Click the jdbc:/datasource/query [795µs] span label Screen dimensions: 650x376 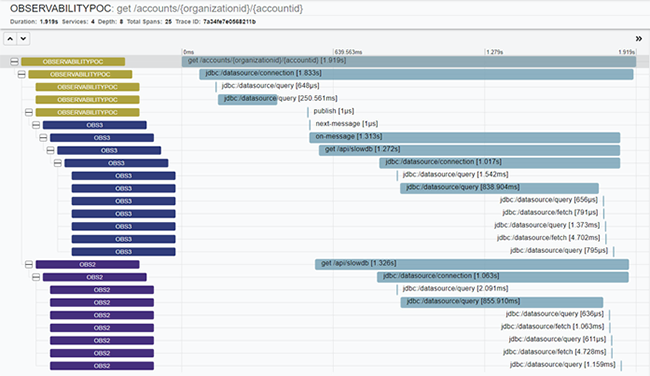point(559,250)
